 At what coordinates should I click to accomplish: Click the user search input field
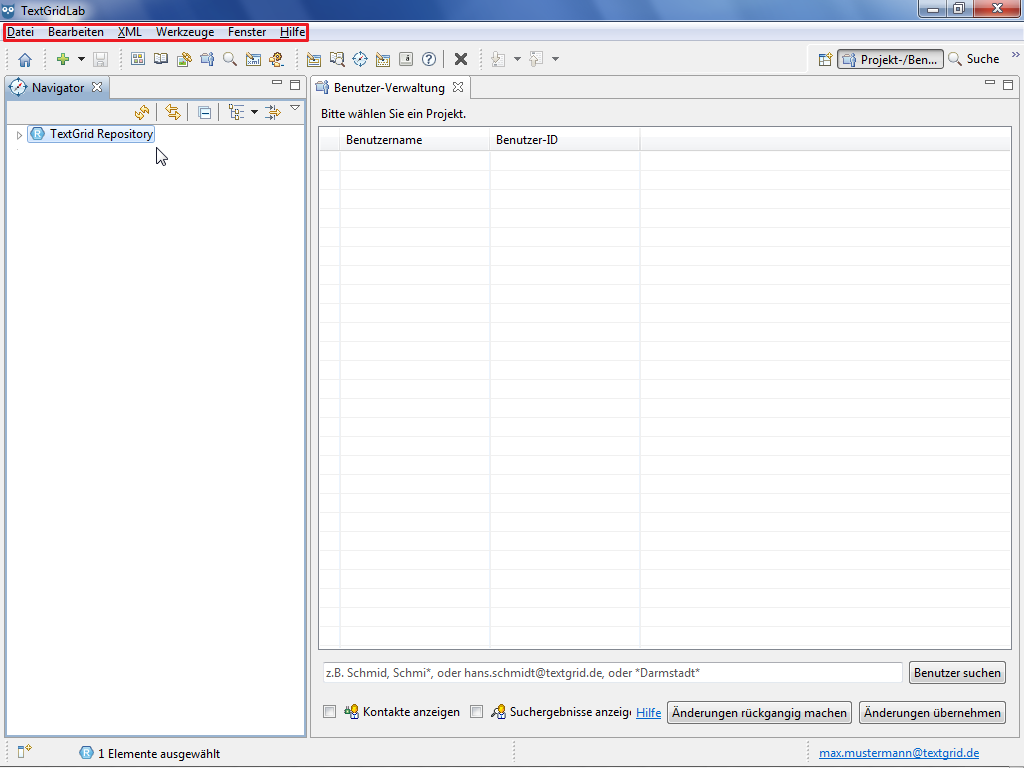click(610, 673)
